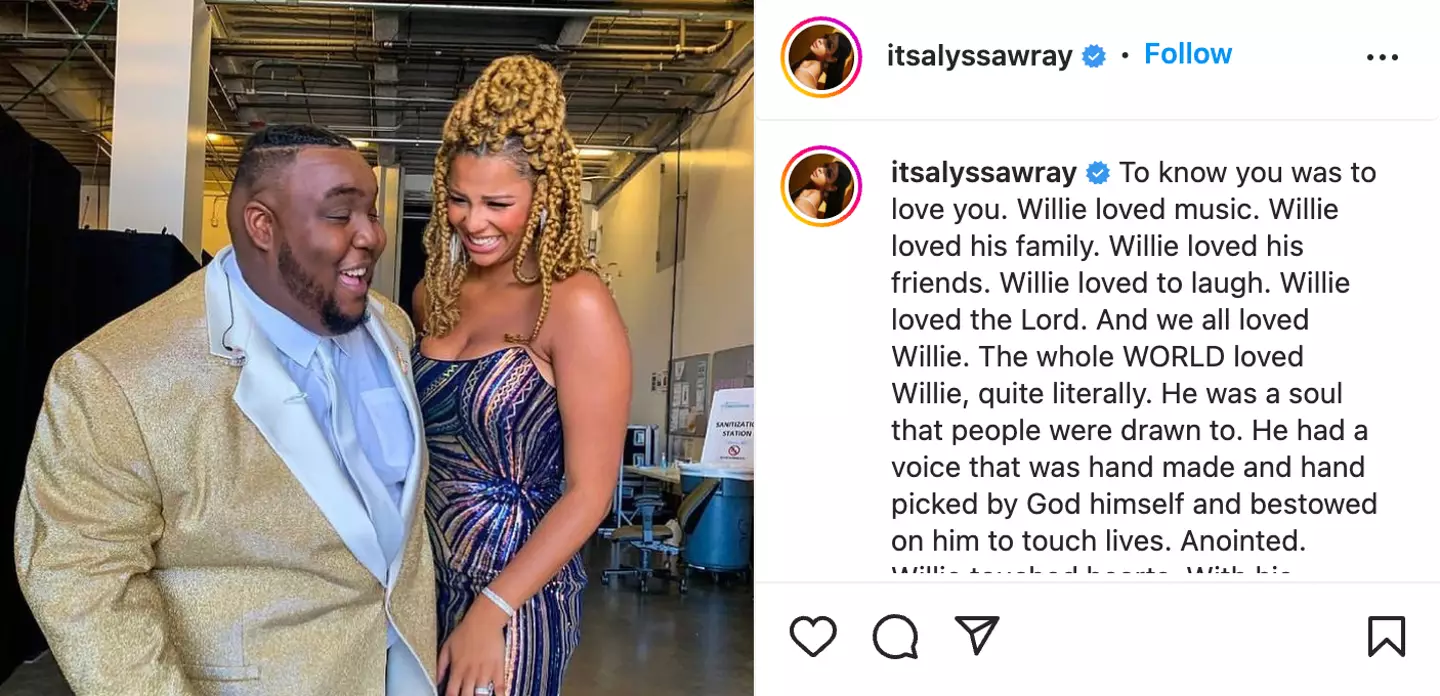Open itsalyssawray profile from caption username
Image resolution: width=1440 pixels, height=696 pixels.
[x=984, y=173]
